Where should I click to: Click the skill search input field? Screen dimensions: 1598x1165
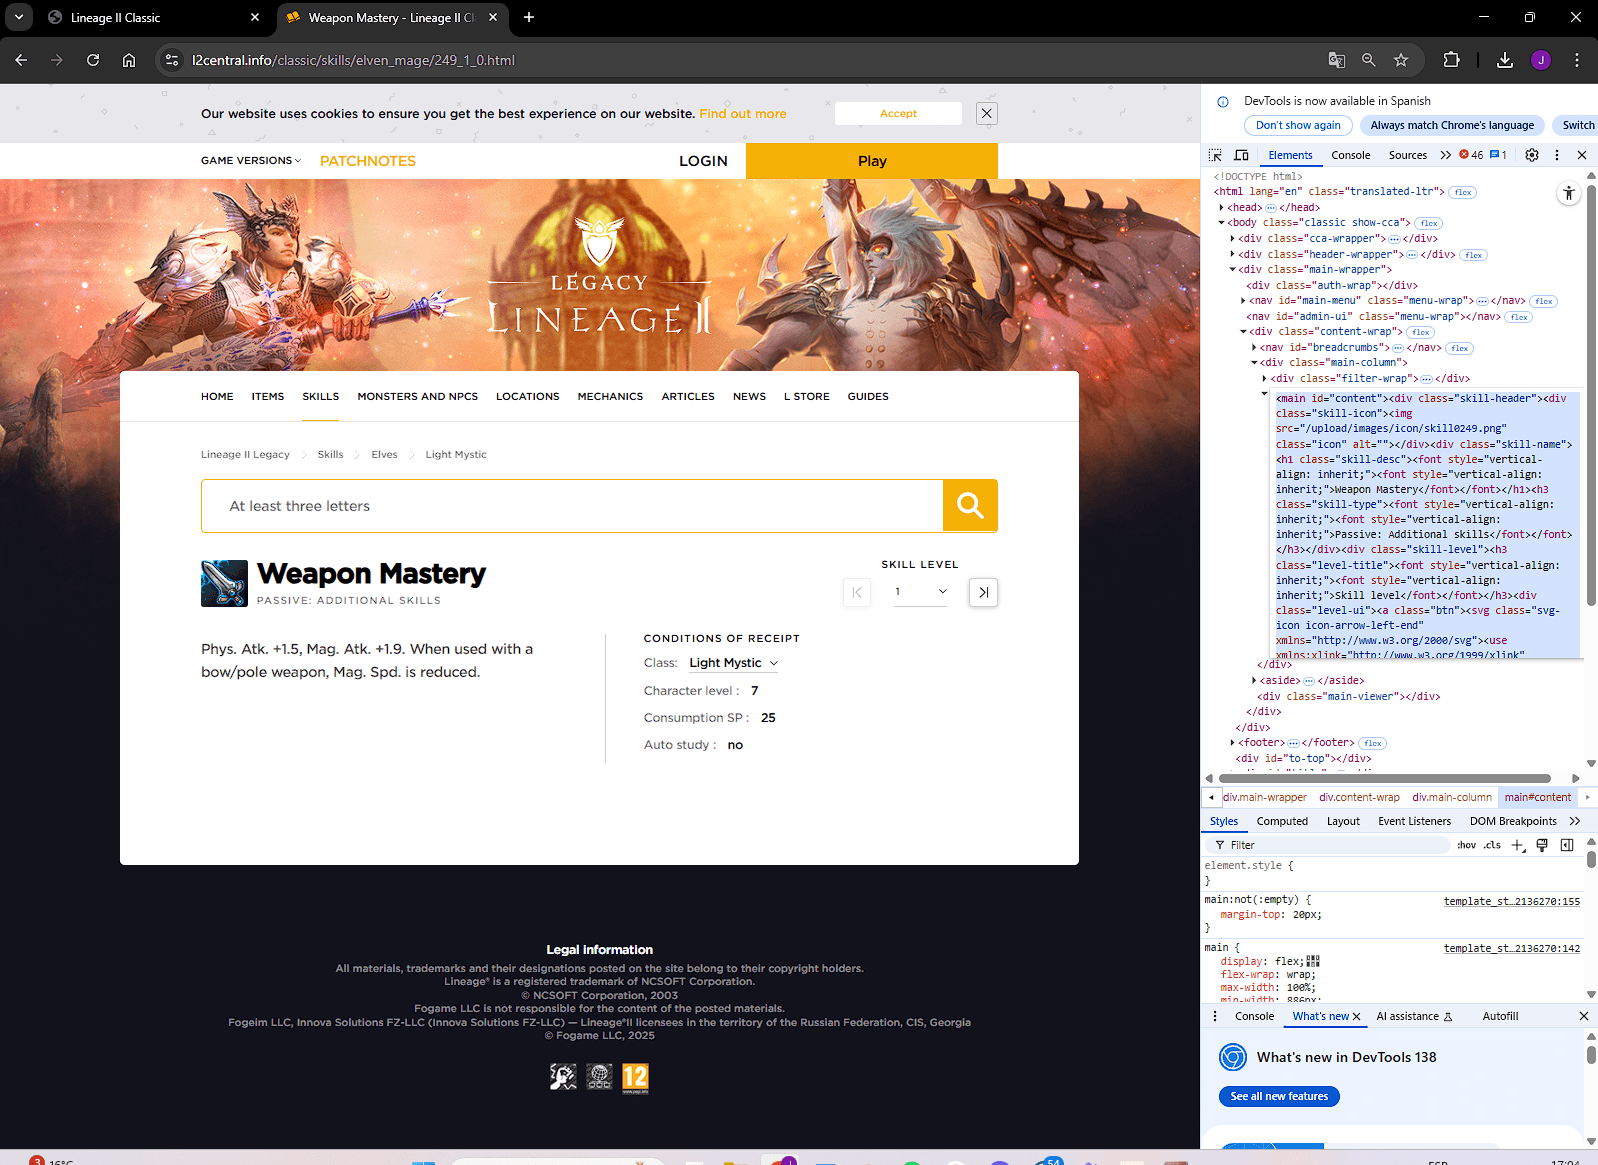pyautogui.click(x=572, y=506)
